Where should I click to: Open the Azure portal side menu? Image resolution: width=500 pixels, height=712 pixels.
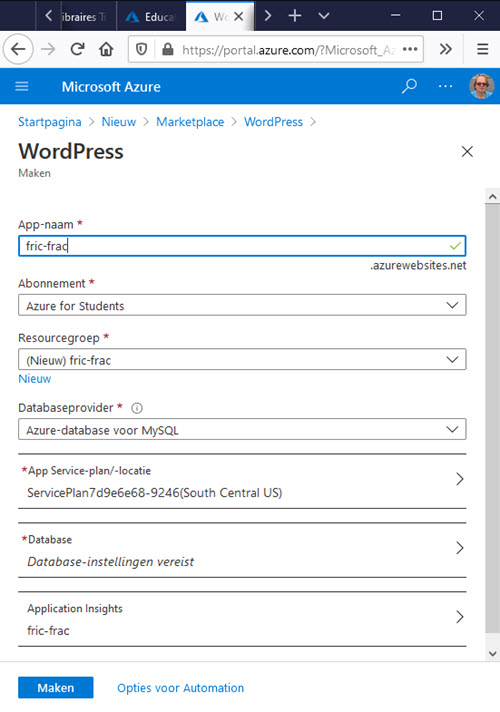pos(22,86)
